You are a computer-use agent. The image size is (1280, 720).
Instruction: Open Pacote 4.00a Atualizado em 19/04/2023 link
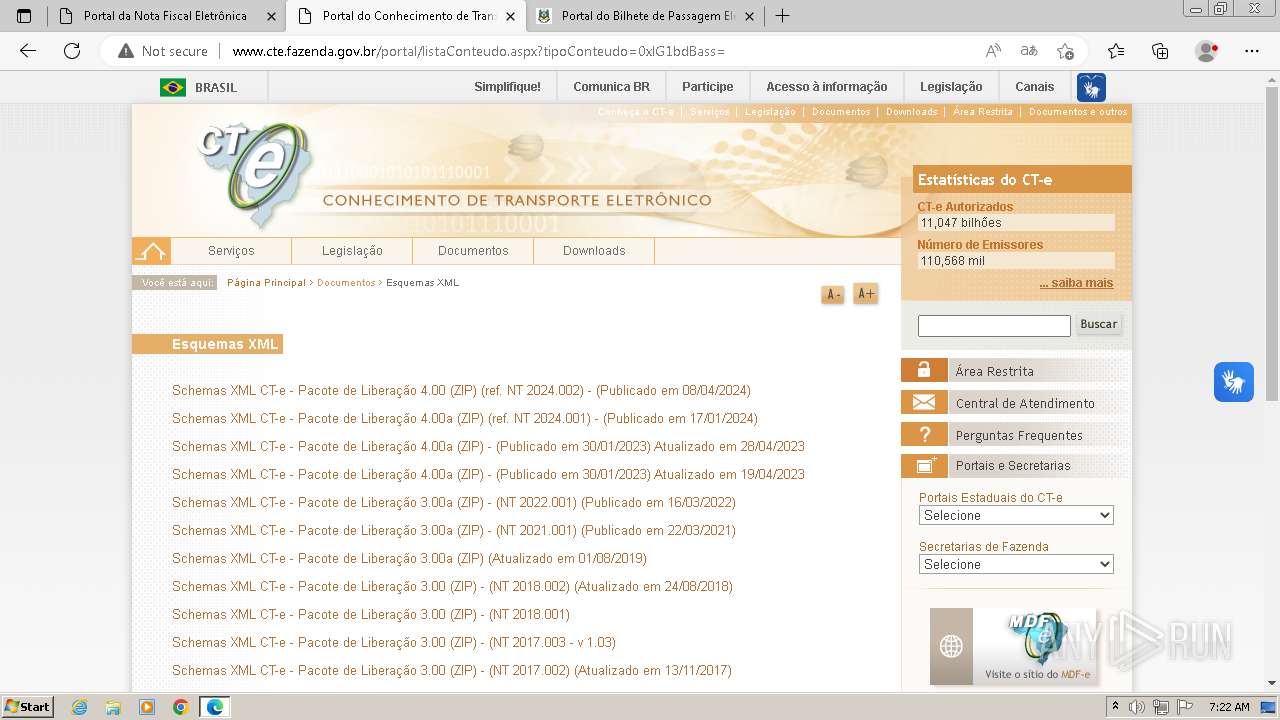coord(488,475)
